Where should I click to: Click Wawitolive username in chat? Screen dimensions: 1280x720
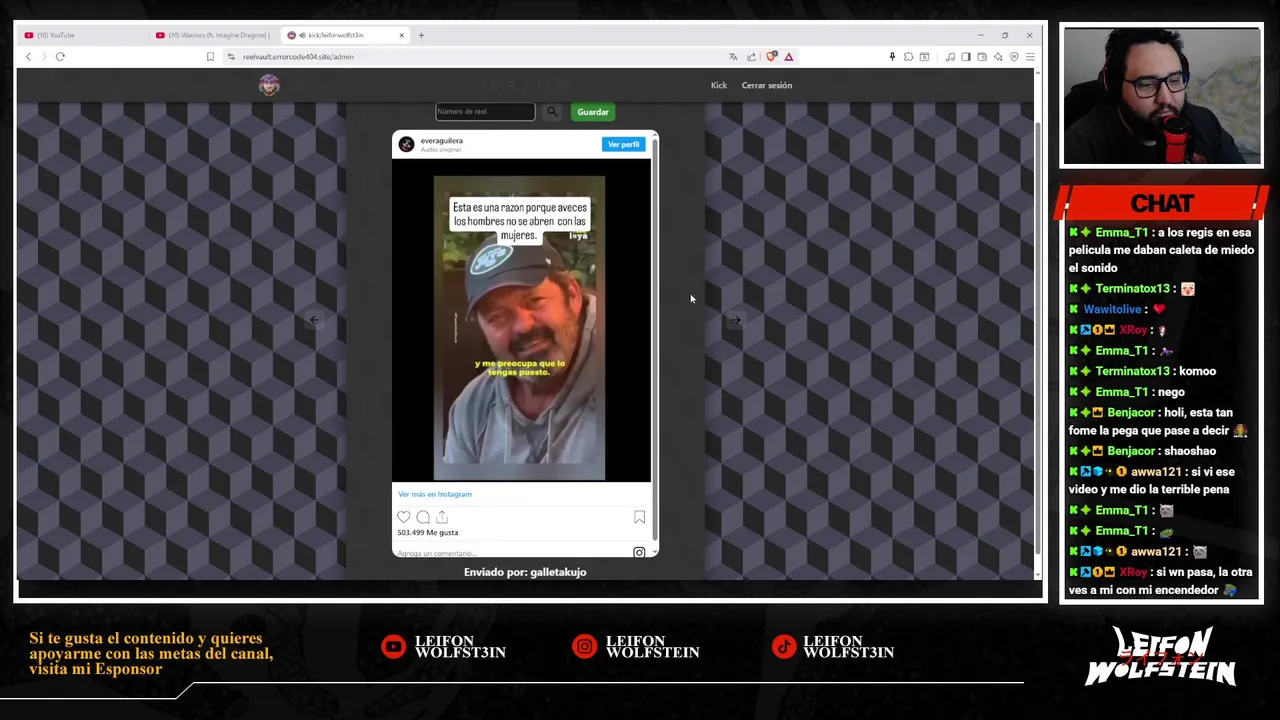(x=1113, y=310)
